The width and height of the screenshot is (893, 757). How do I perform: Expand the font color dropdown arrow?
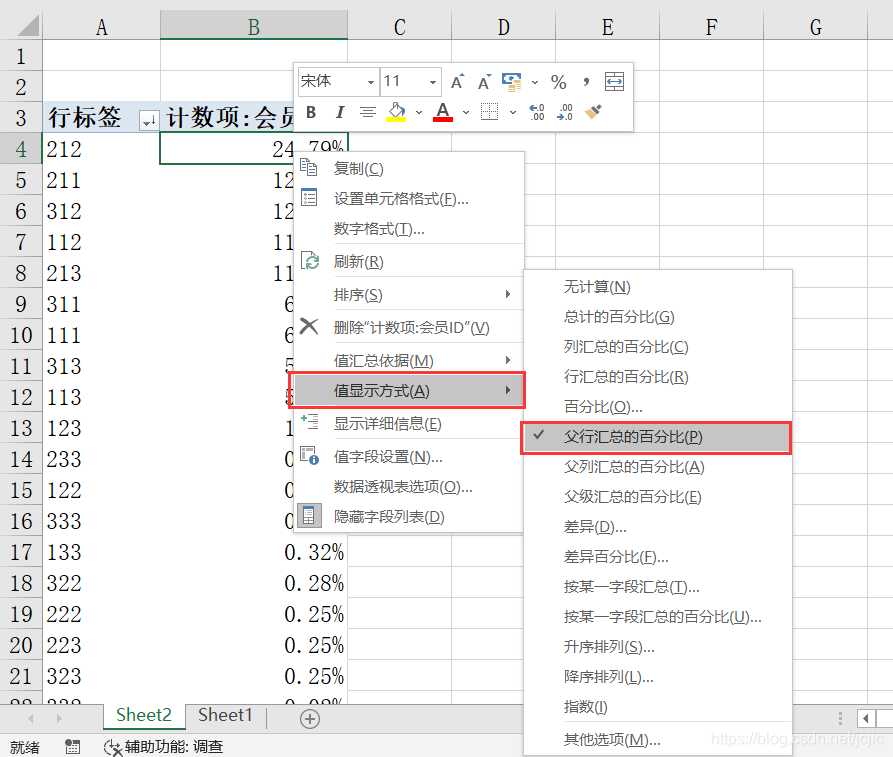point(466,113)
